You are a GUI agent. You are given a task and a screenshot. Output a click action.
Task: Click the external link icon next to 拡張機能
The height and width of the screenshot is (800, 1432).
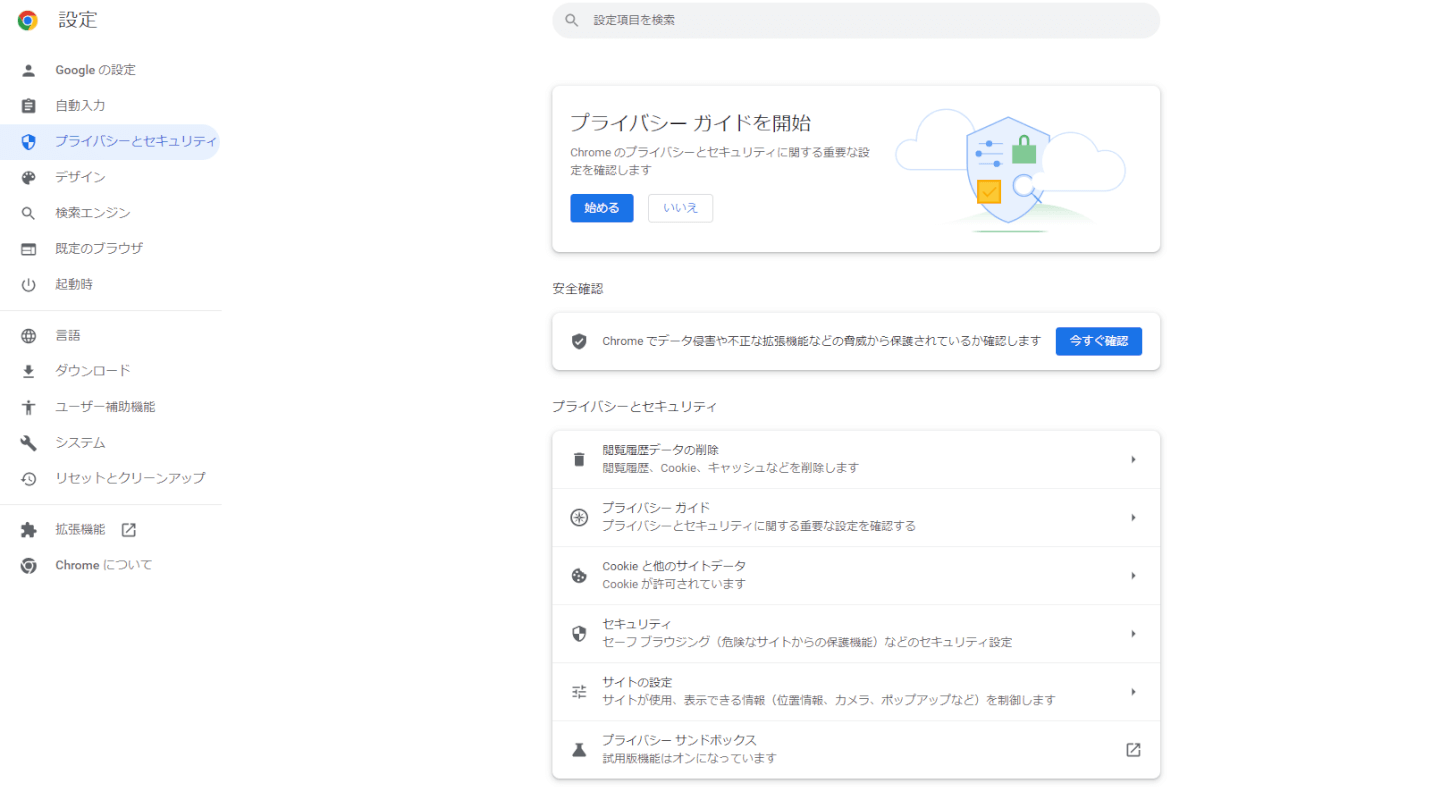(128, 530)
